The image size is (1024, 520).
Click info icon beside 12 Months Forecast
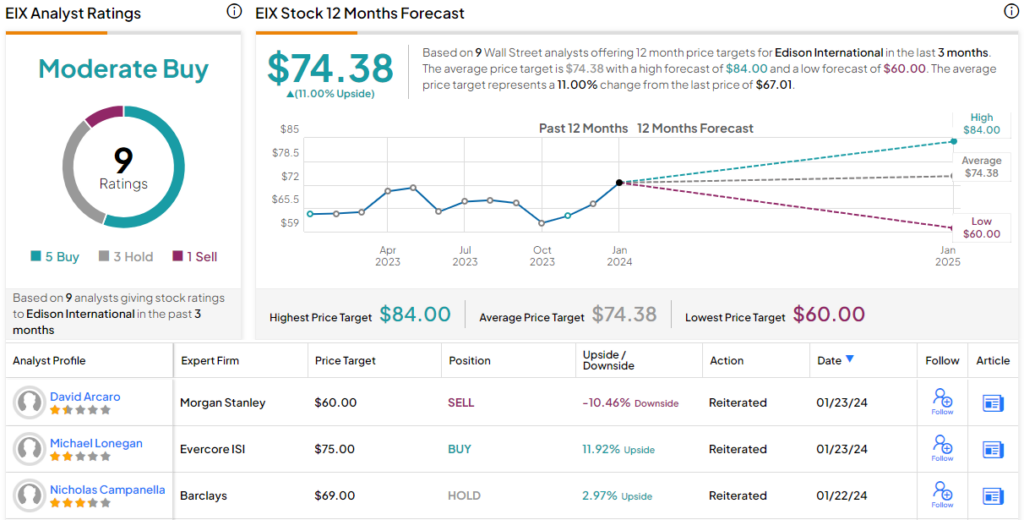(x=1011, y=12)
